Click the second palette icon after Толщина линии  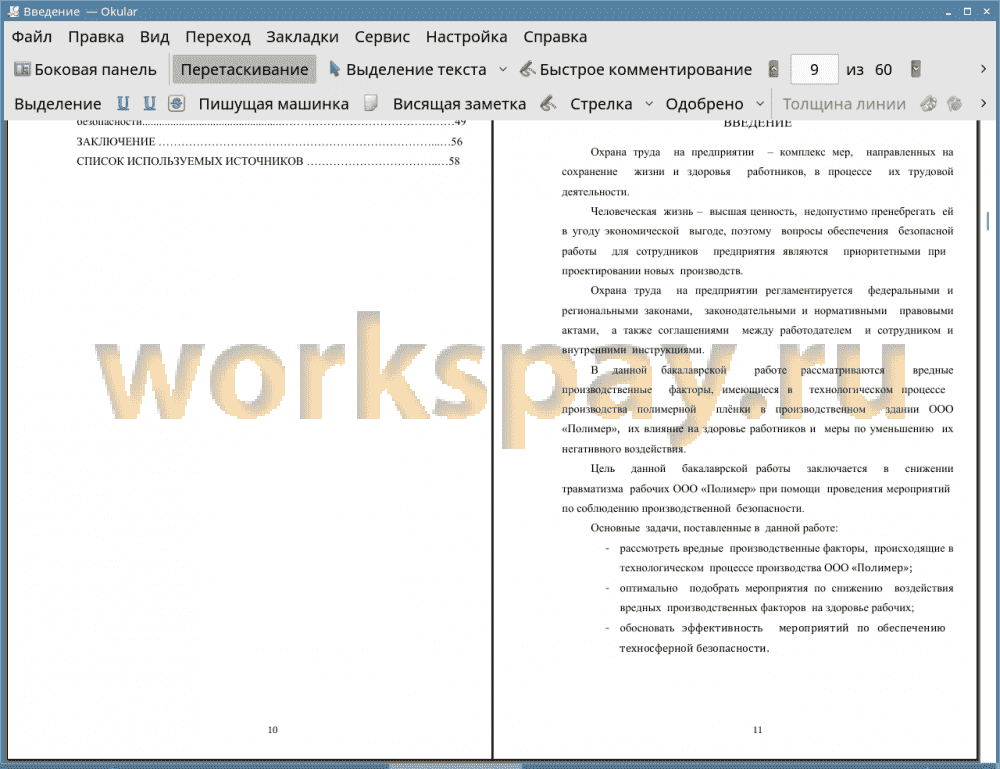point(954,103)
